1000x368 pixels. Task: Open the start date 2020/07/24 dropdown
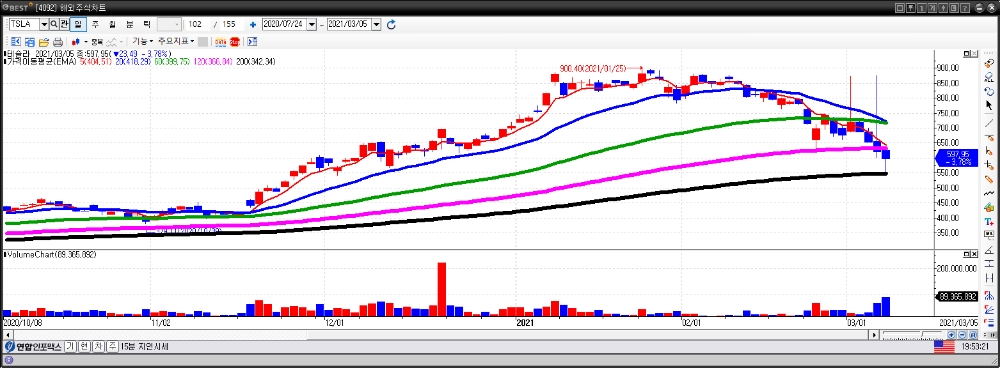[x=311, y=24]
